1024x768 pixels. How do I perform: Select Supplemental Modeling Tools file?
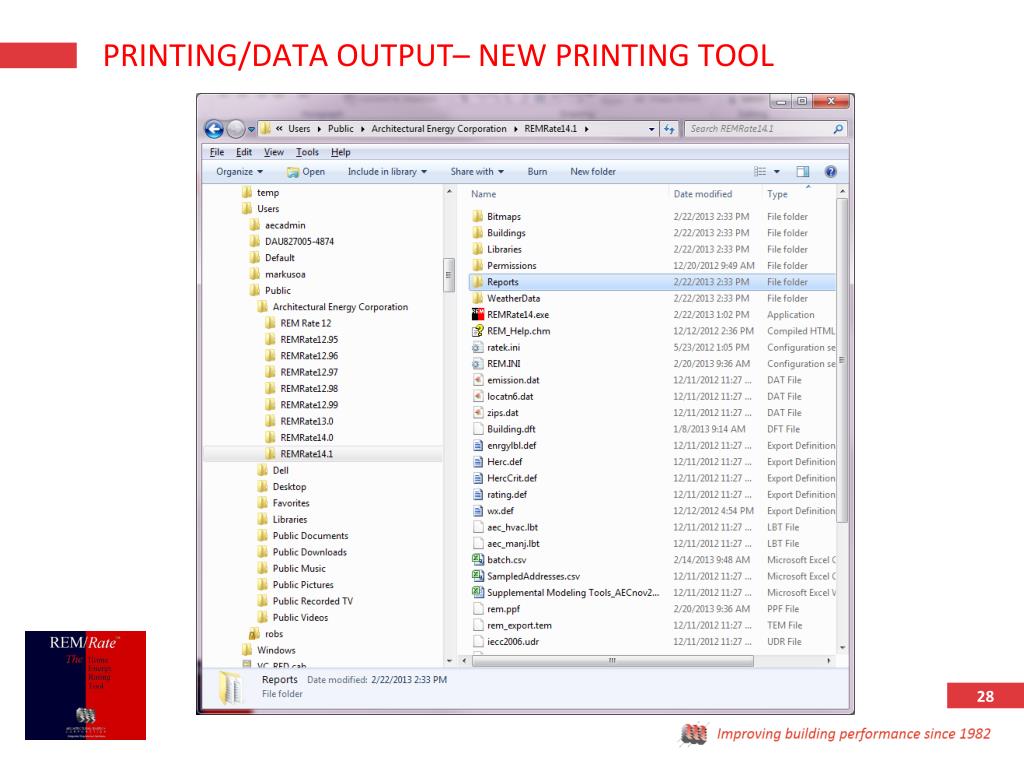(566, 592)
